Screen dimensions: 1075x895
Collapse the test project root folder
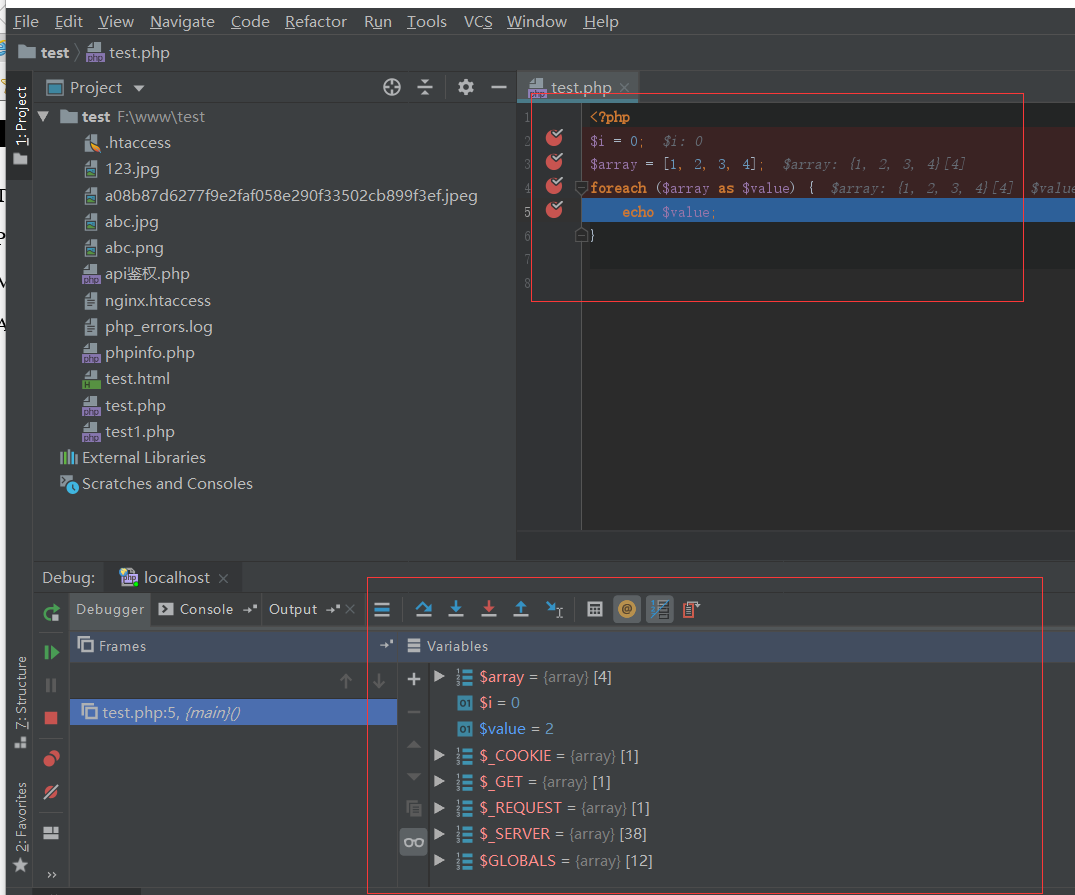coord(44,117)
